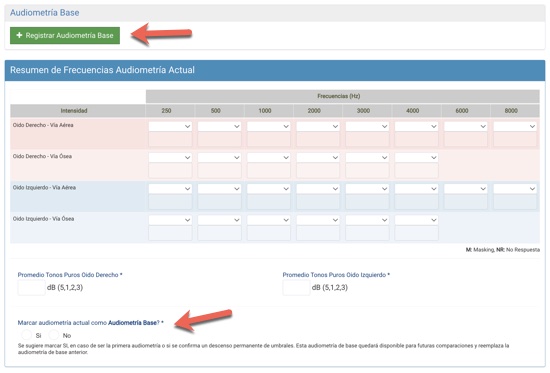Click the Intensidad column header
This screenshot has height=373, width=550.
pyautogui.click(x=78, y=111)
